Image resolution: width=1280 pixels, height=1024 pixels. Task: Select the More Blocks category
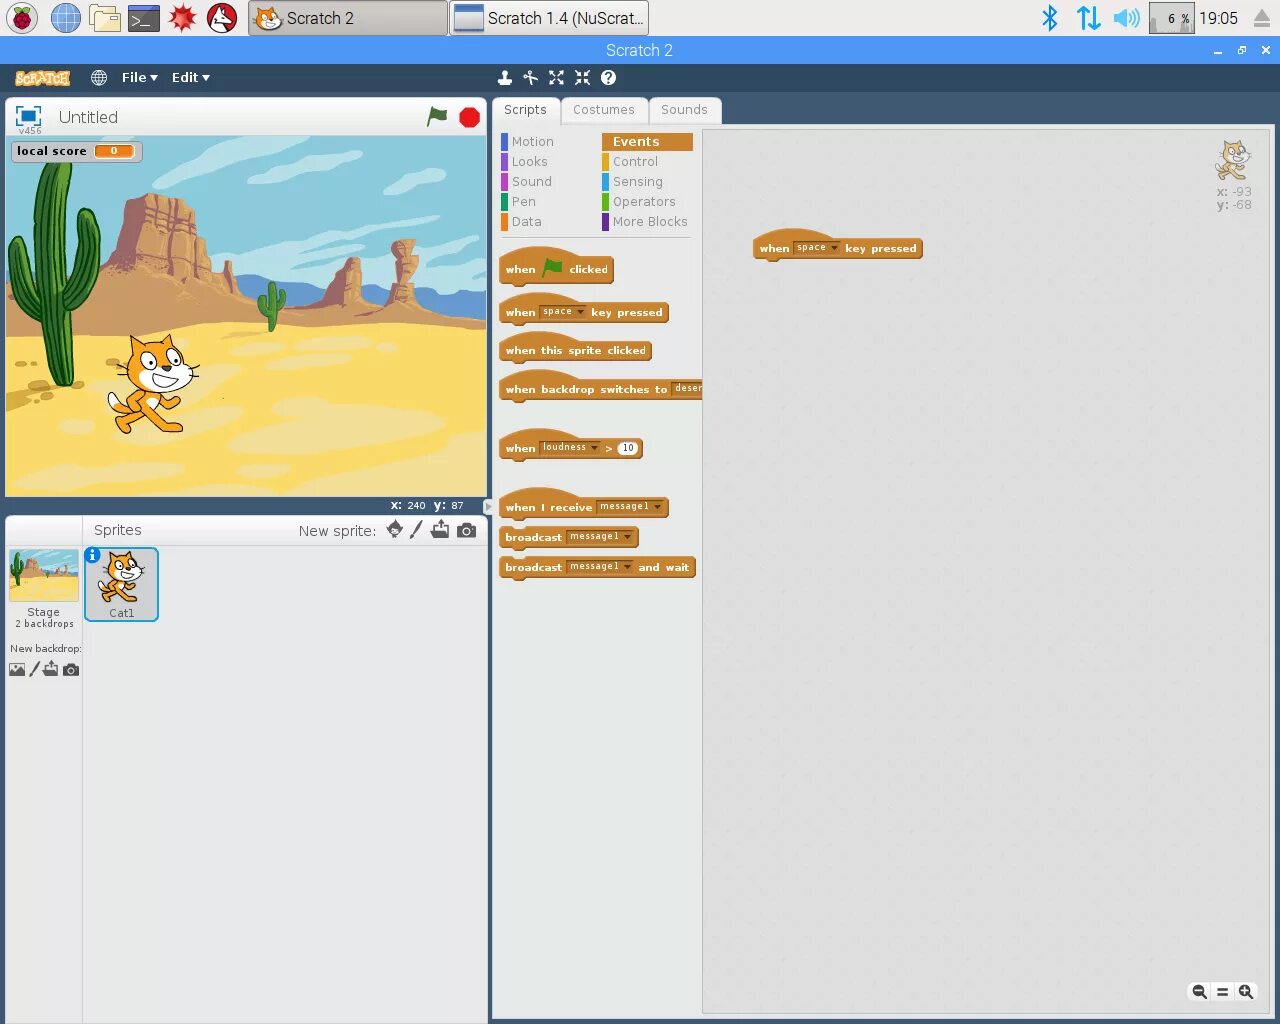coord(650,222)
